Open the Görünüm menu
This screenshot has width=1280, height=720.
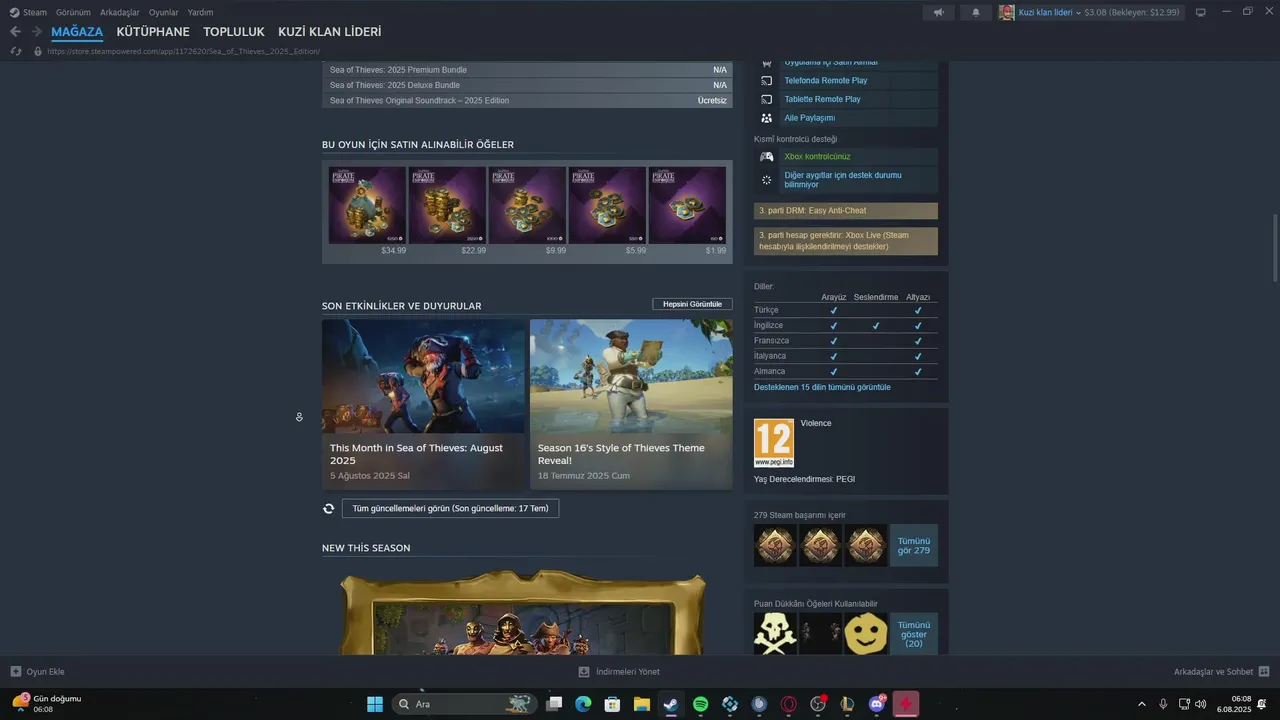(73, 12)
